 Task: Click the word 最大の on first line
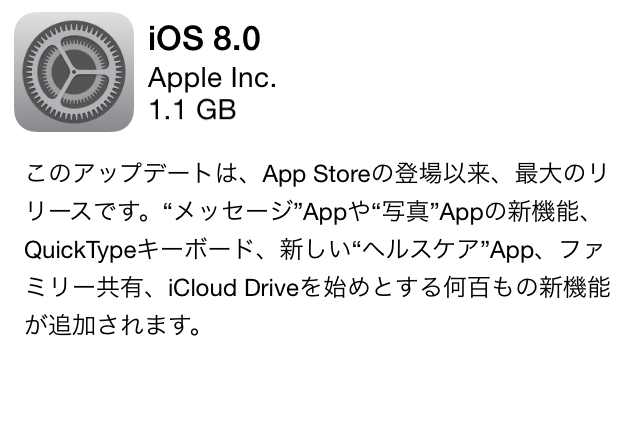[x=550, y=173]
